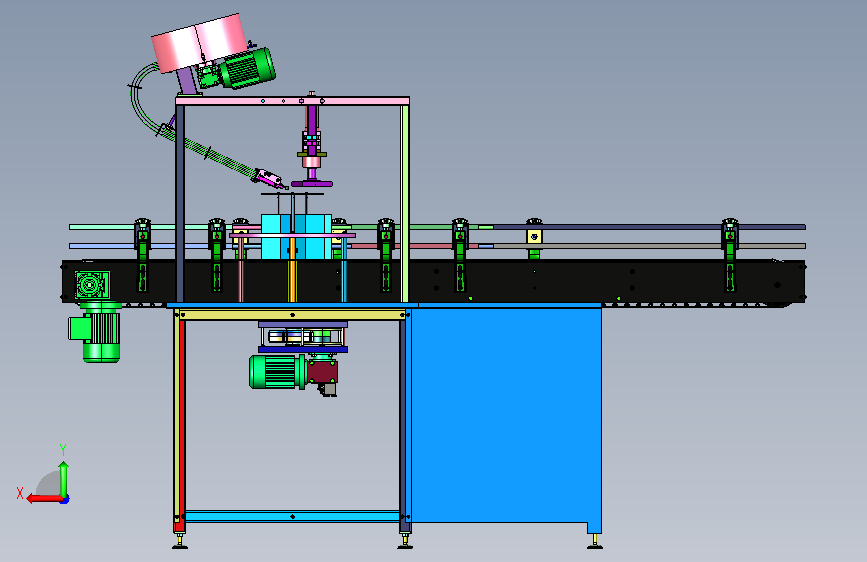Screen dimensions: 867x562
Task: Select the pink top crossbeam of the frame
Action: (x=293, y=101)
